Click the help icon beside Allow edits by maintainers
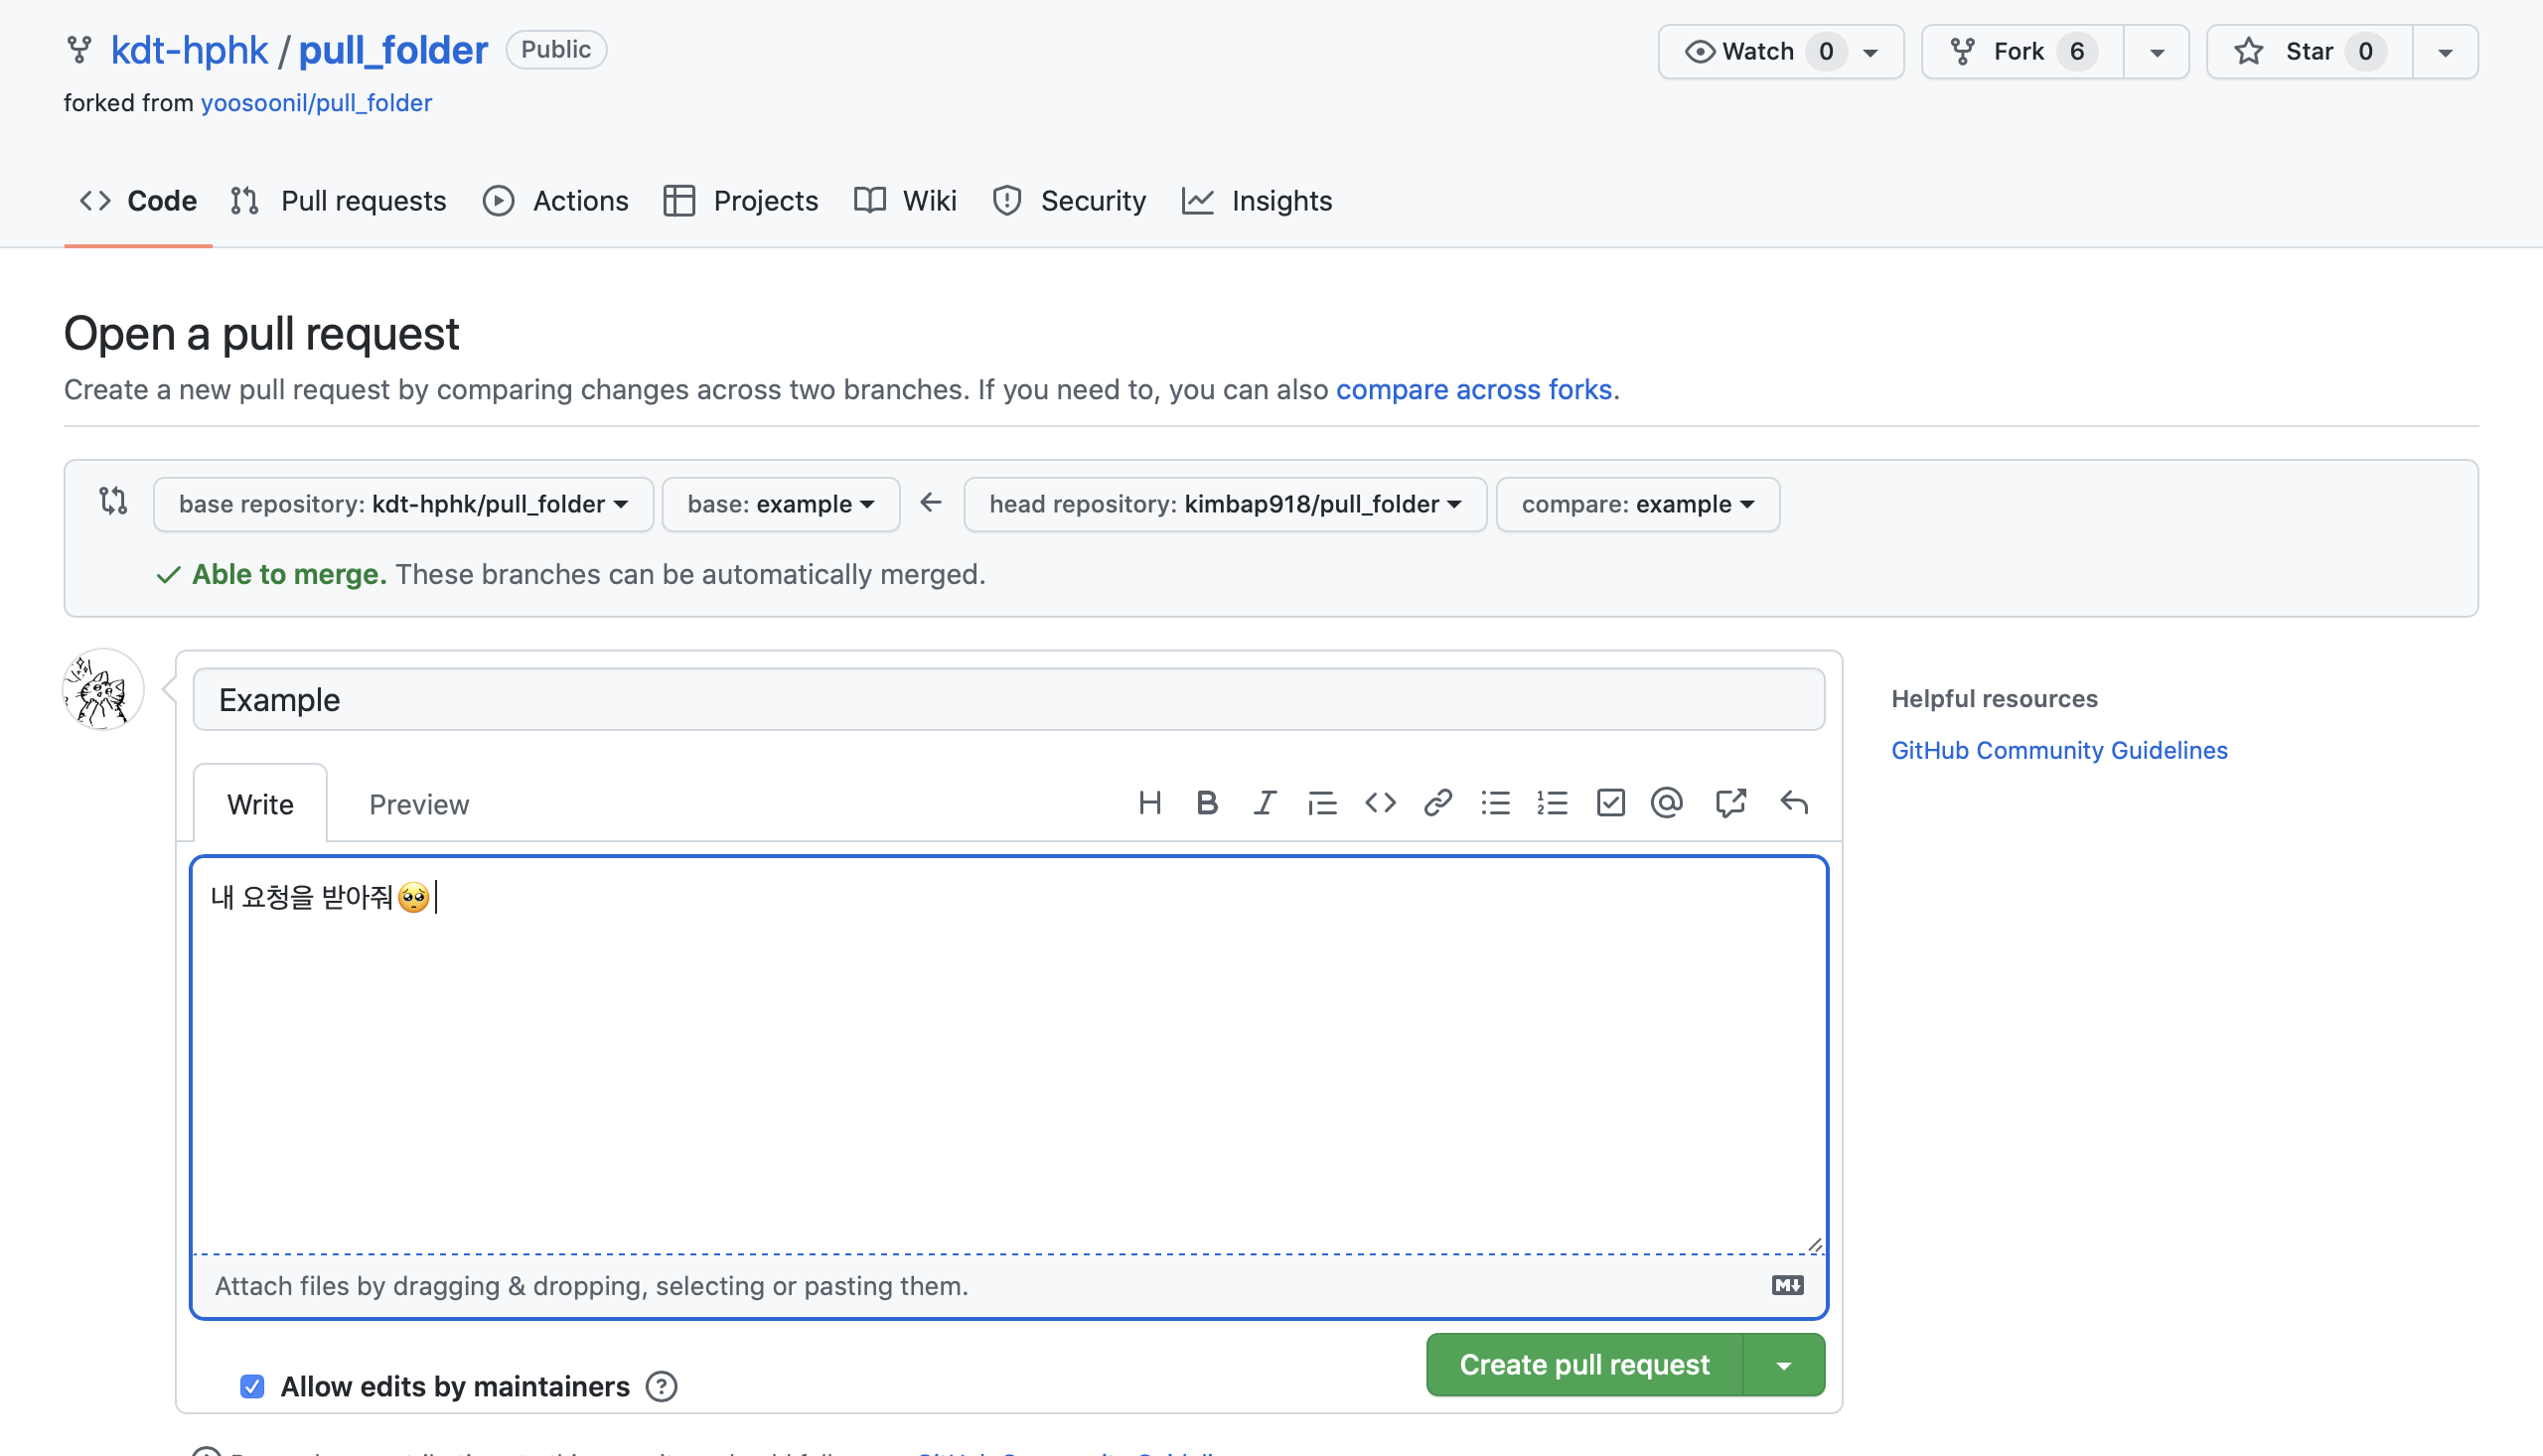This screenshot has height=1456, width=2543. (661, 1387)
